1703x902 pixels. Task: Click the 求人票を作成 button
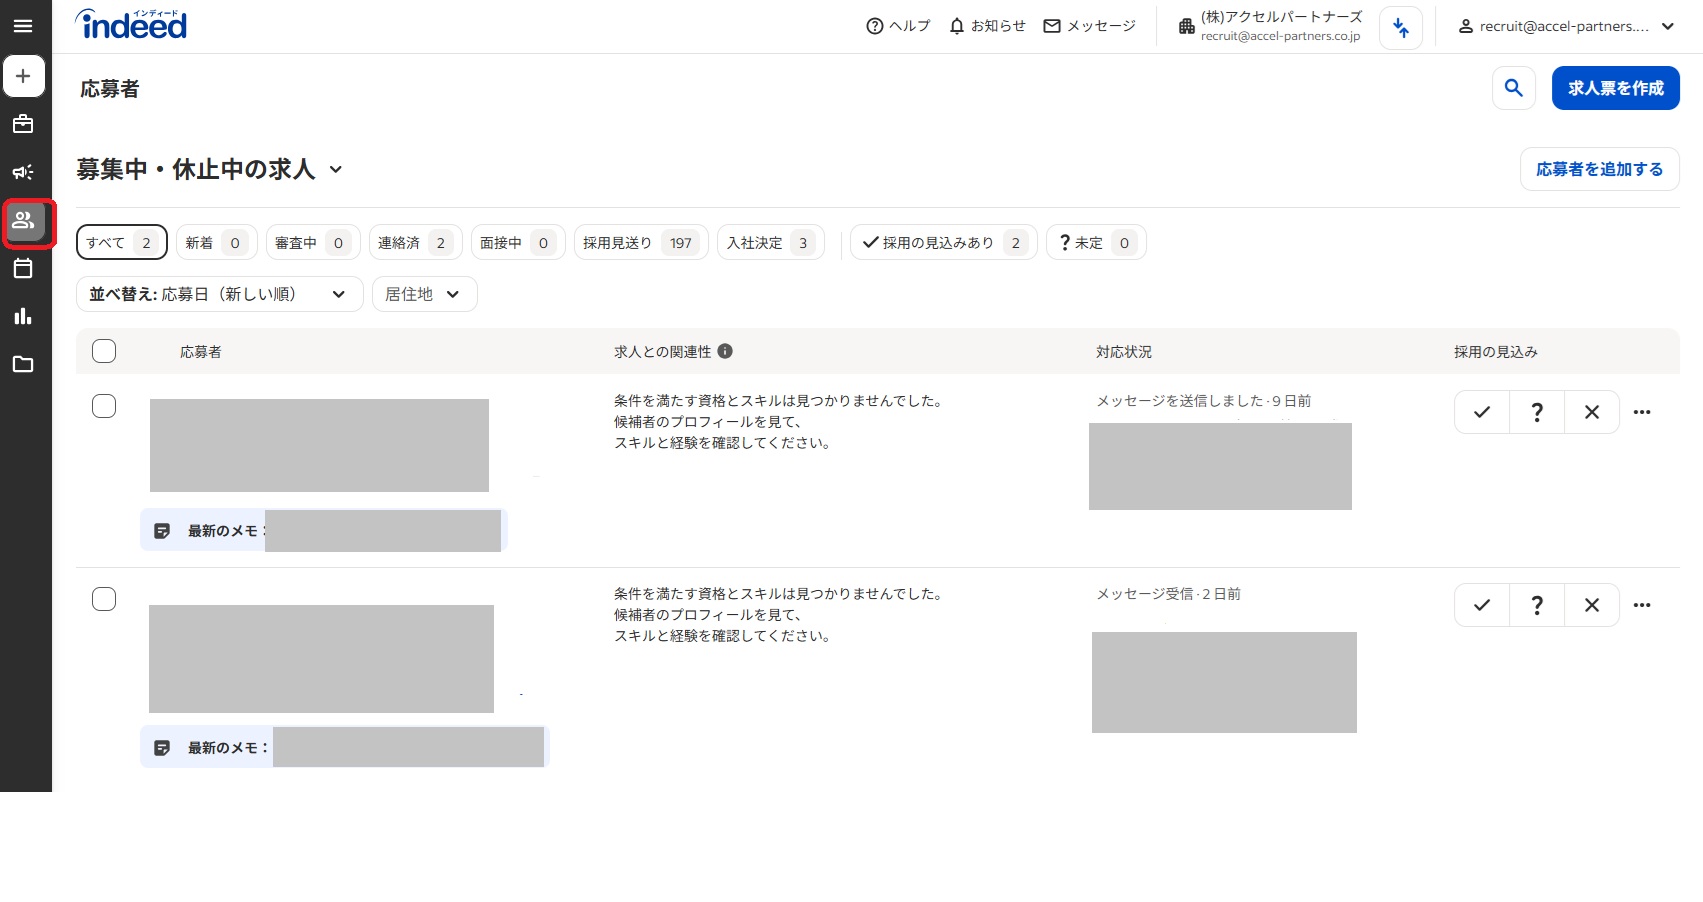pos(1615,88)
